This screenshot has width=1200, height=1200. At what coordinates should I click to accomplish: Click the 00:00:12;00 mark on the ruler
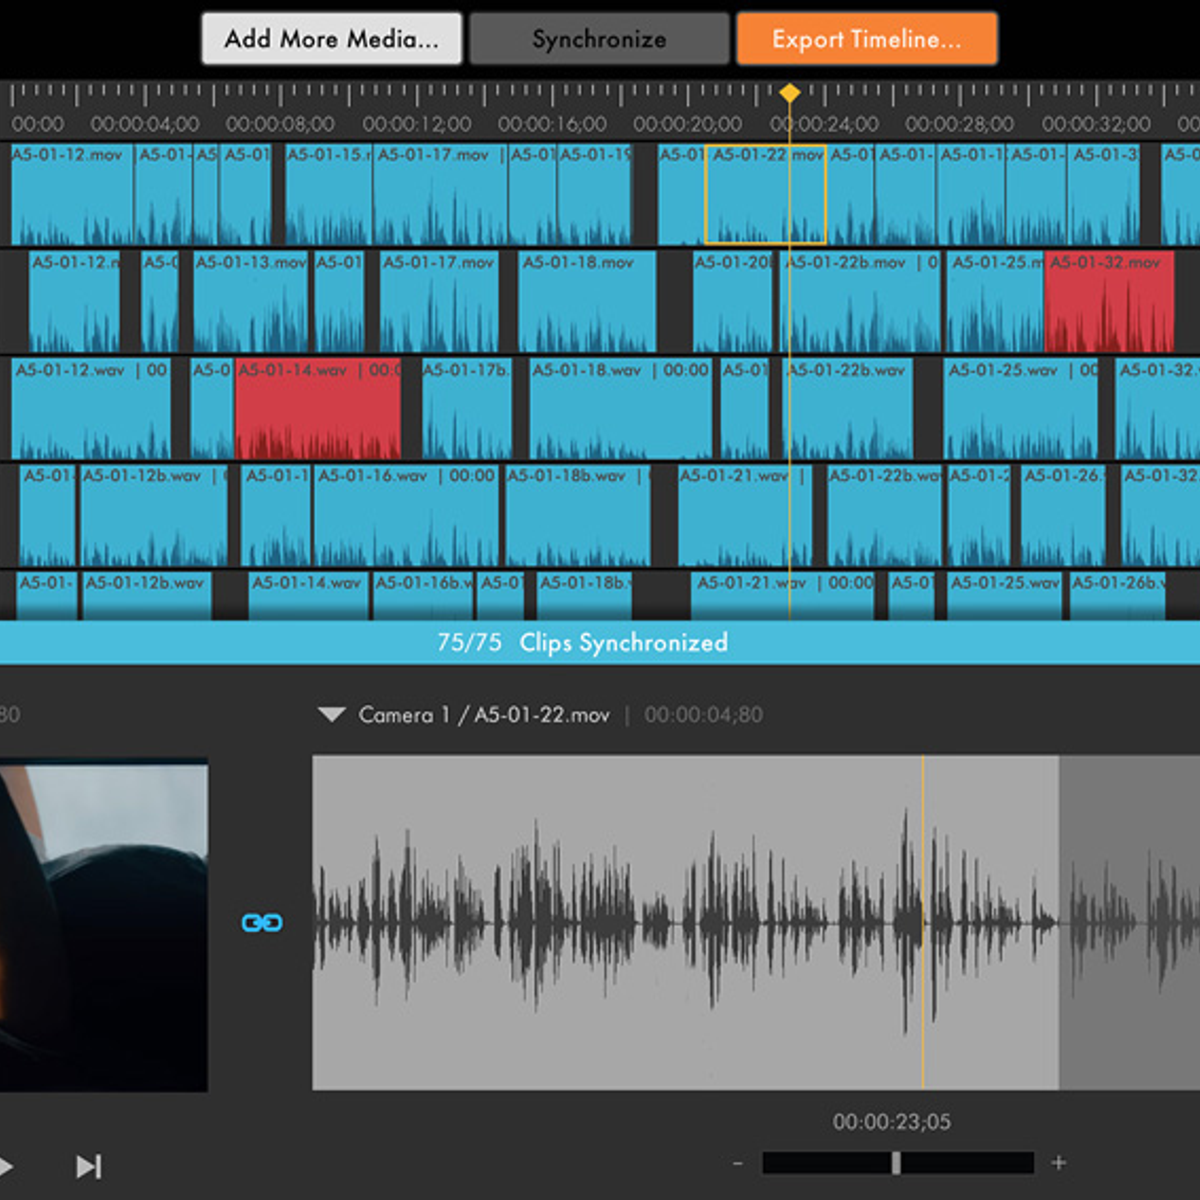pyautogui.click(x=416, y=124)
